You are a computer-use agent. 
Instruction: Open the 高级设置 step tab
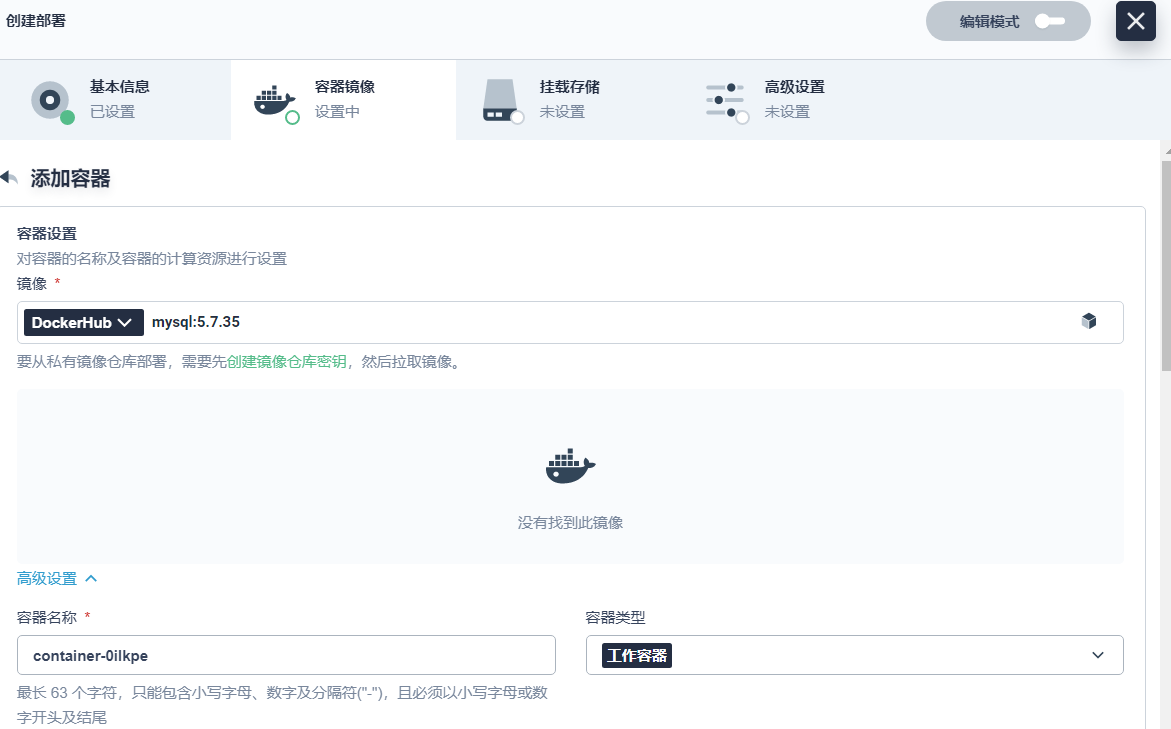(793, 99)
